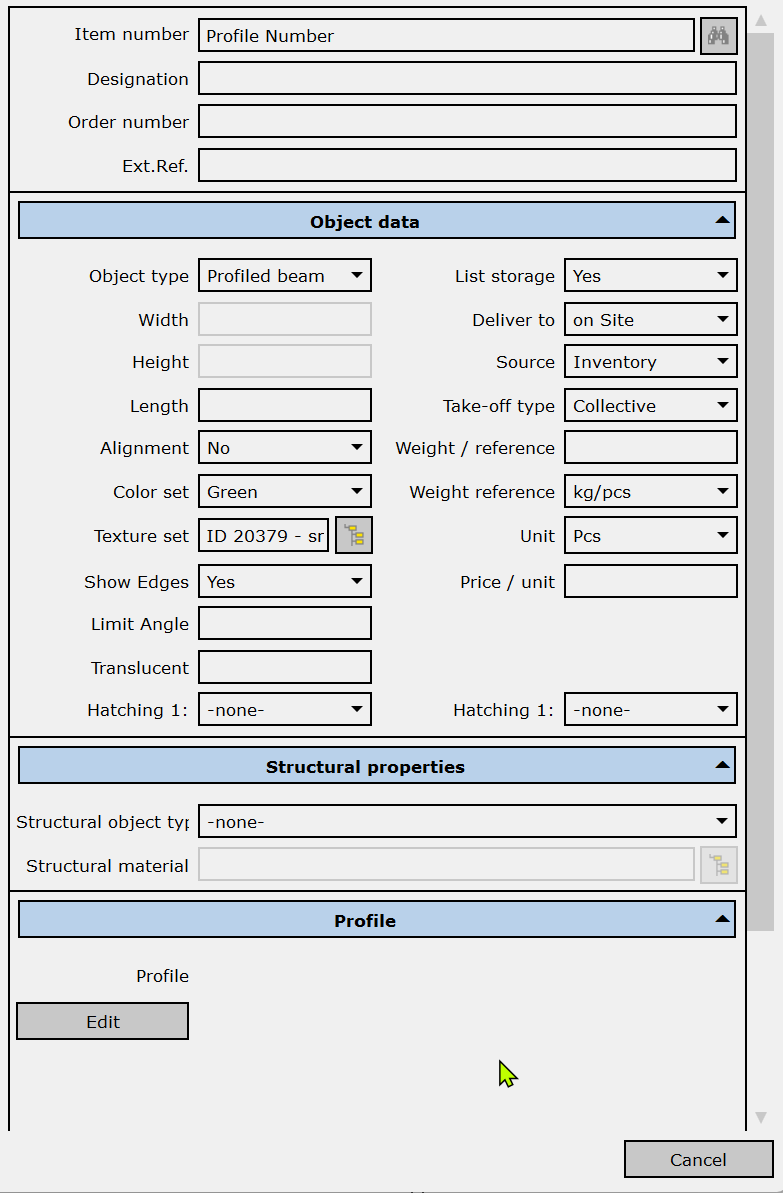Click the scroll down arrow on scrollbar
Viewport: 783px width, 1193px height.
(760, 1117)
